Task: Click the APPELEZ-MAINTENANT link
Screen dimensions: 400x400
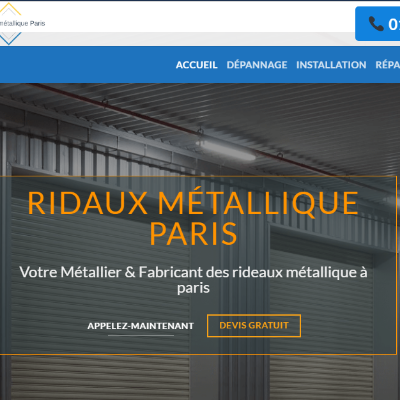Action: [x=140, y=326]
